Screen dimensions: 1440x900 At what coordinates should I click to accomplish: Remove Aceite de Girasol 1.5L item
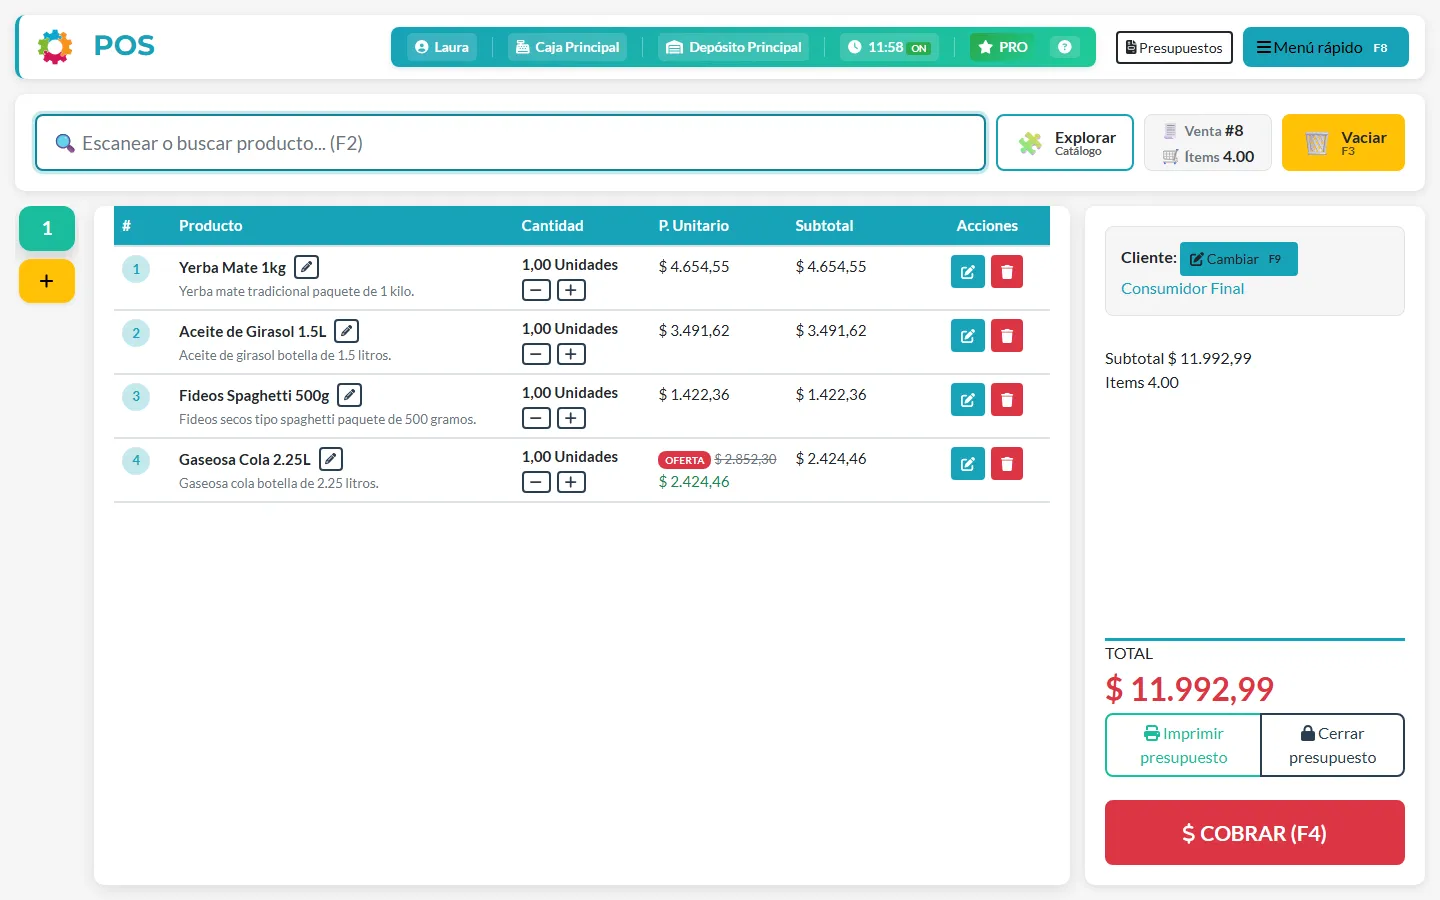1007,336
